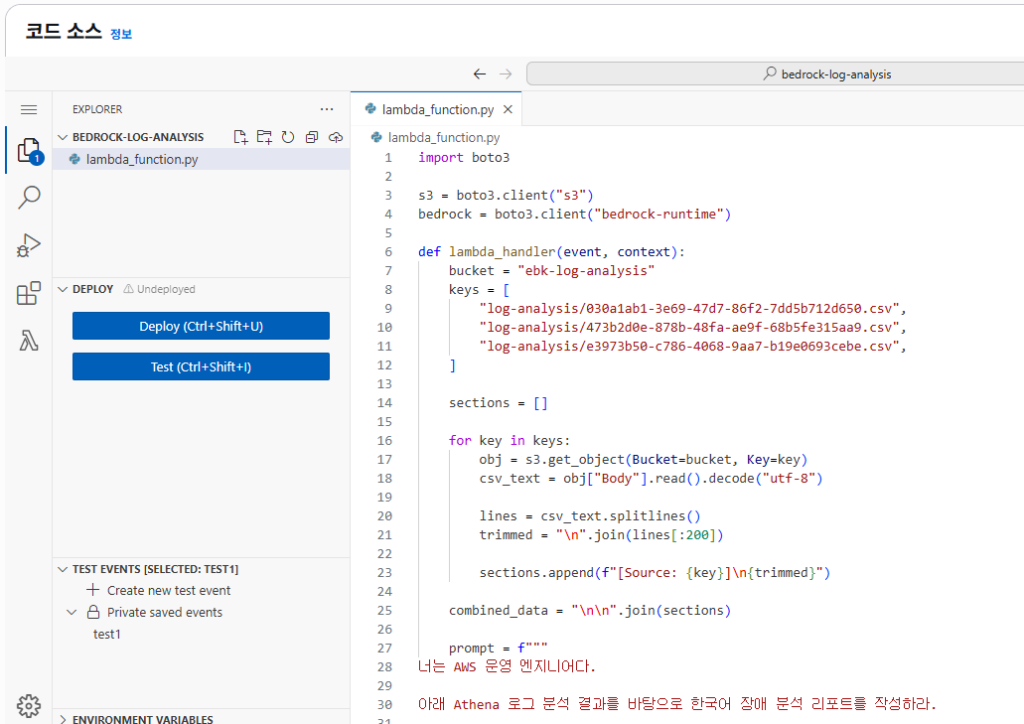Collapse the Private saved events group
1024x724 pixels.
72,612
